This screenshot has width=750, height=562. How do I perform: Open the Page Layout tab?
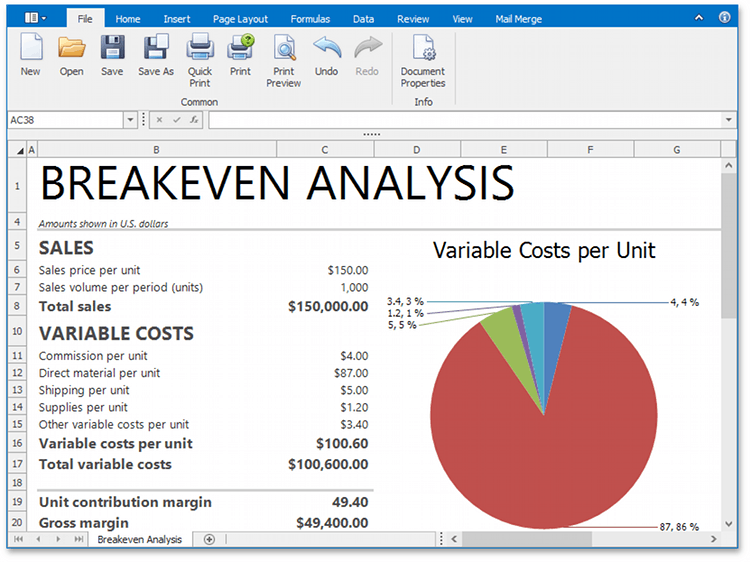point(240,19)
